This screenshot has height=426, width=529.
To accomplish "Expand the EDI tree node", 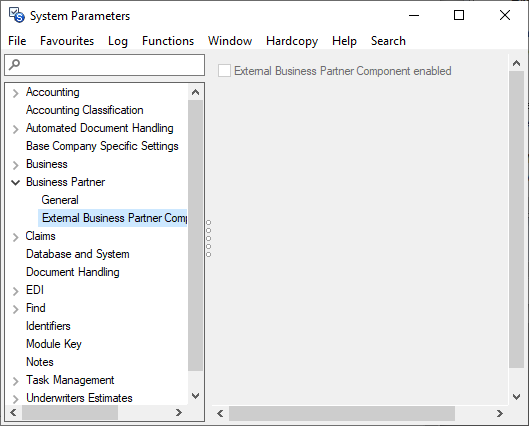I will click(x=15, y=291).
